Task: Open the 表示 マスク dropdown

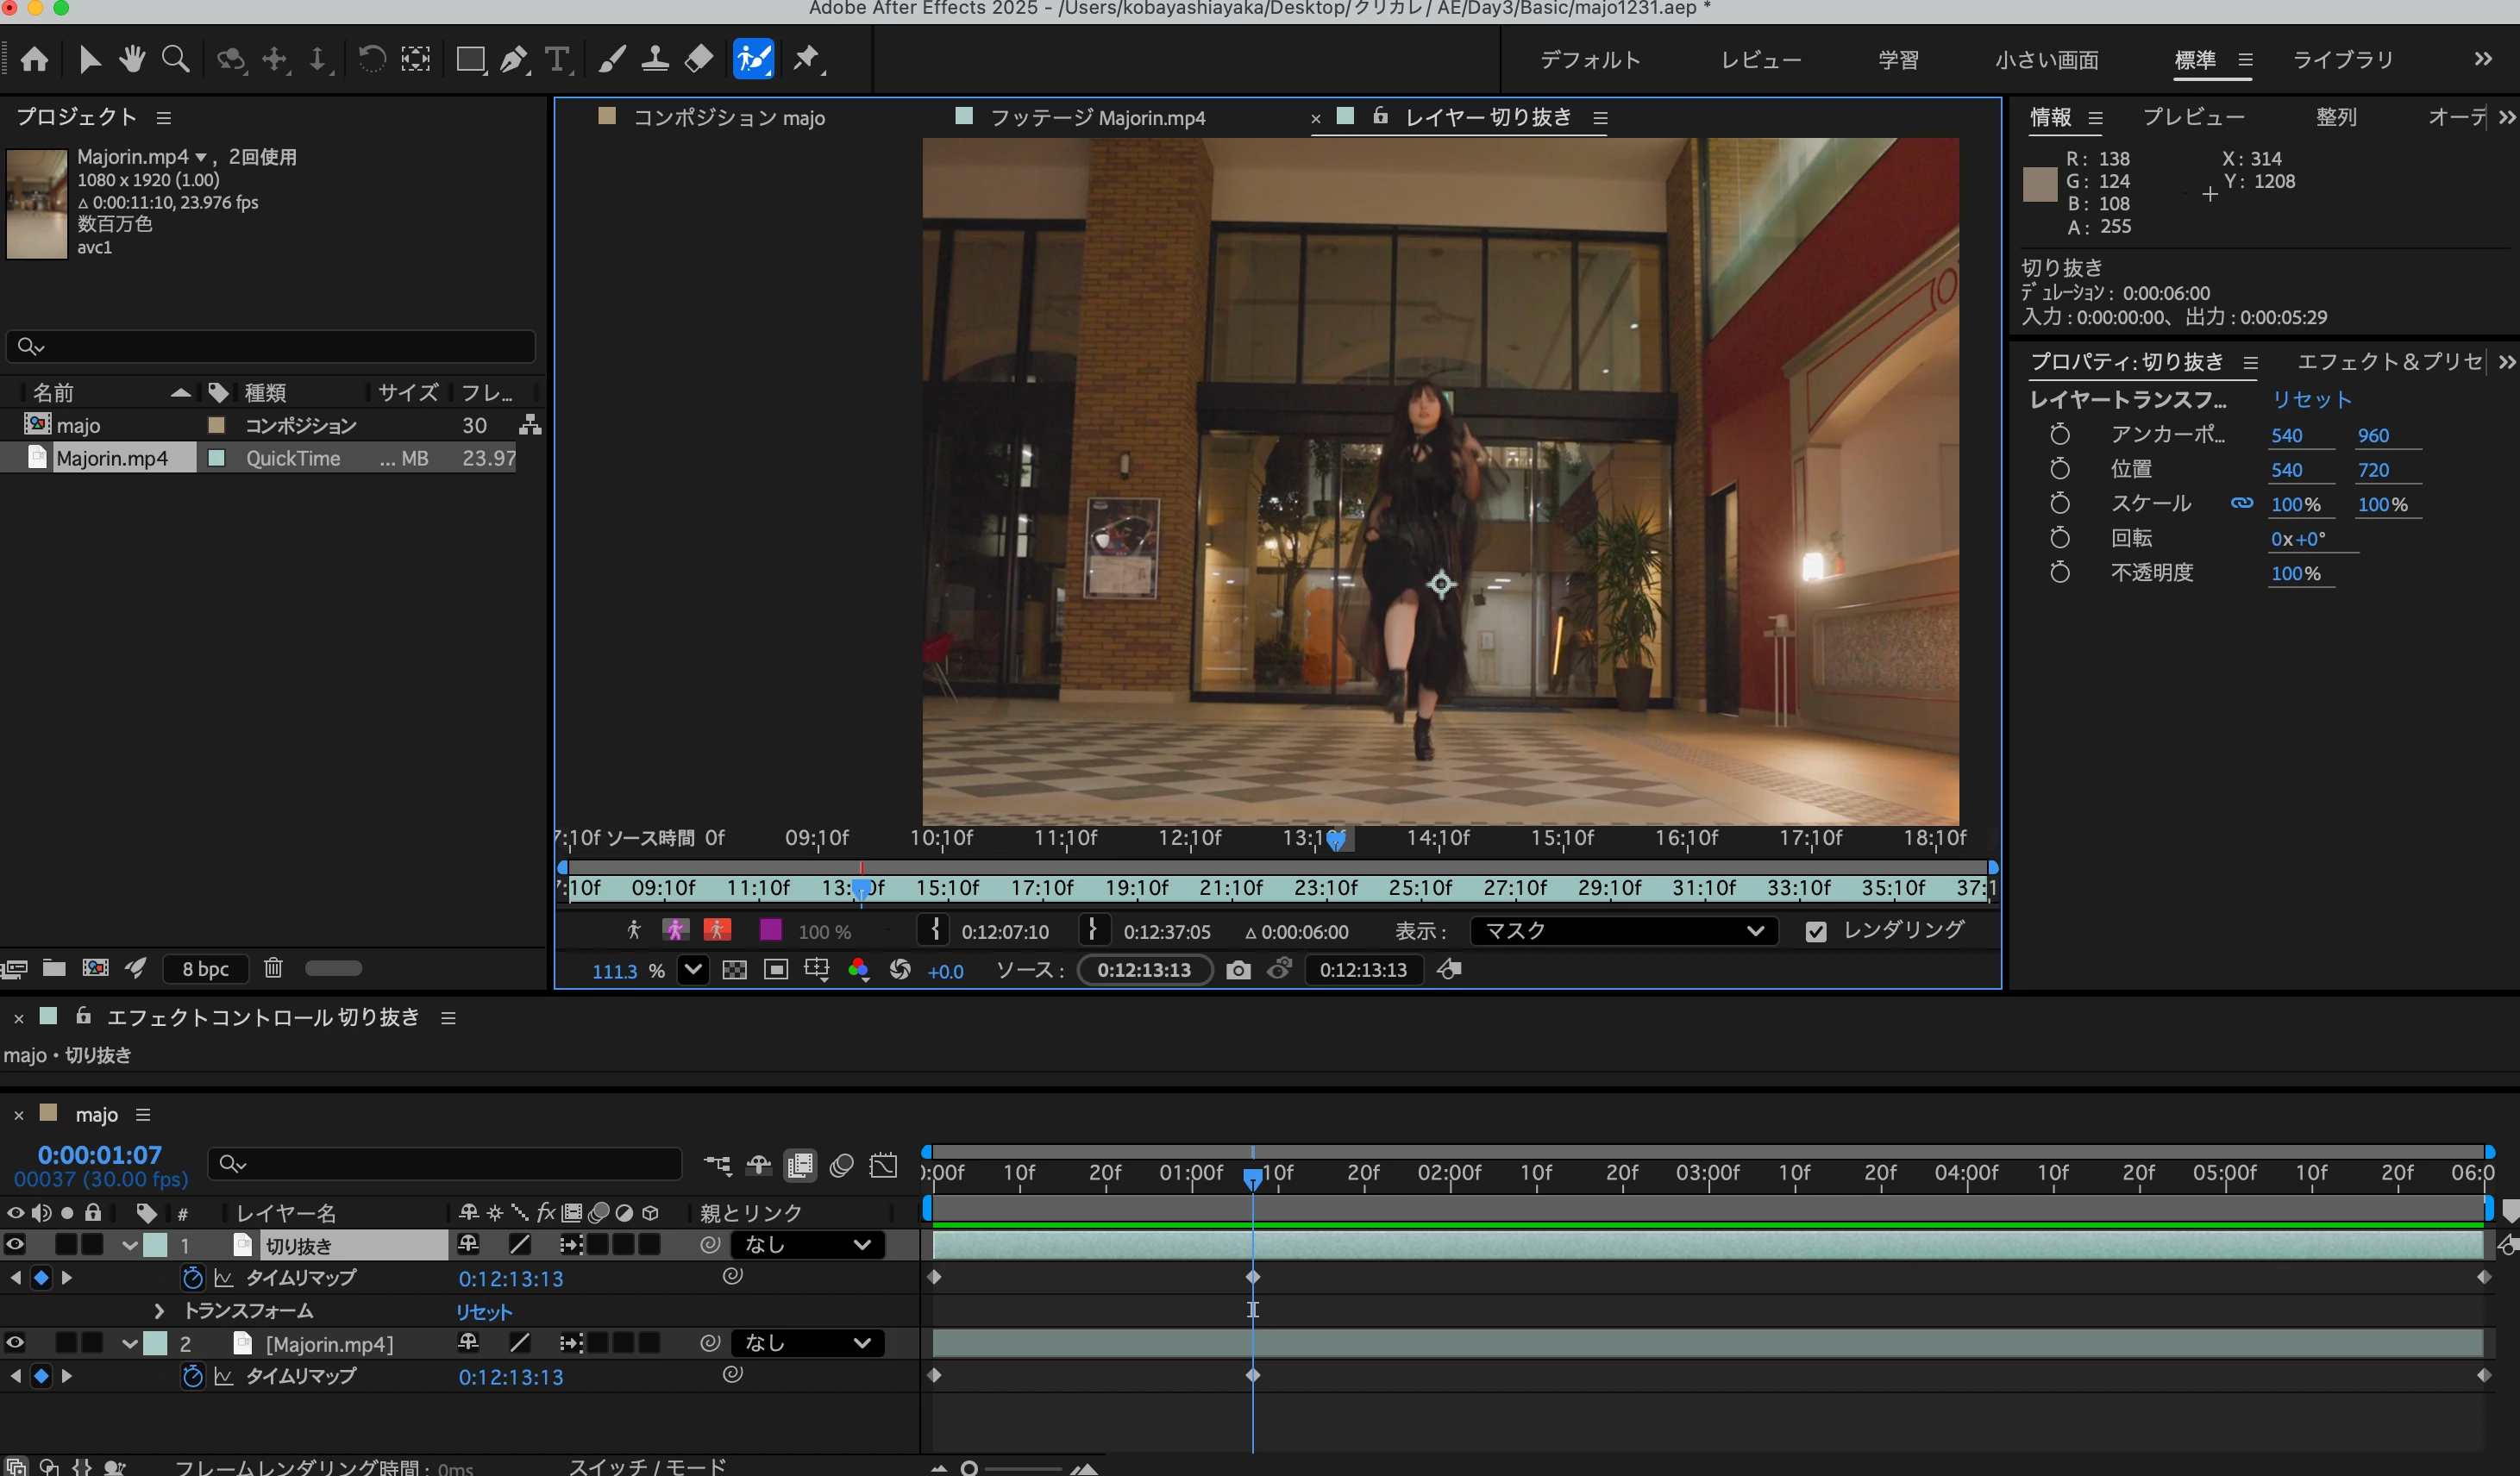Action: (1624, 931)
